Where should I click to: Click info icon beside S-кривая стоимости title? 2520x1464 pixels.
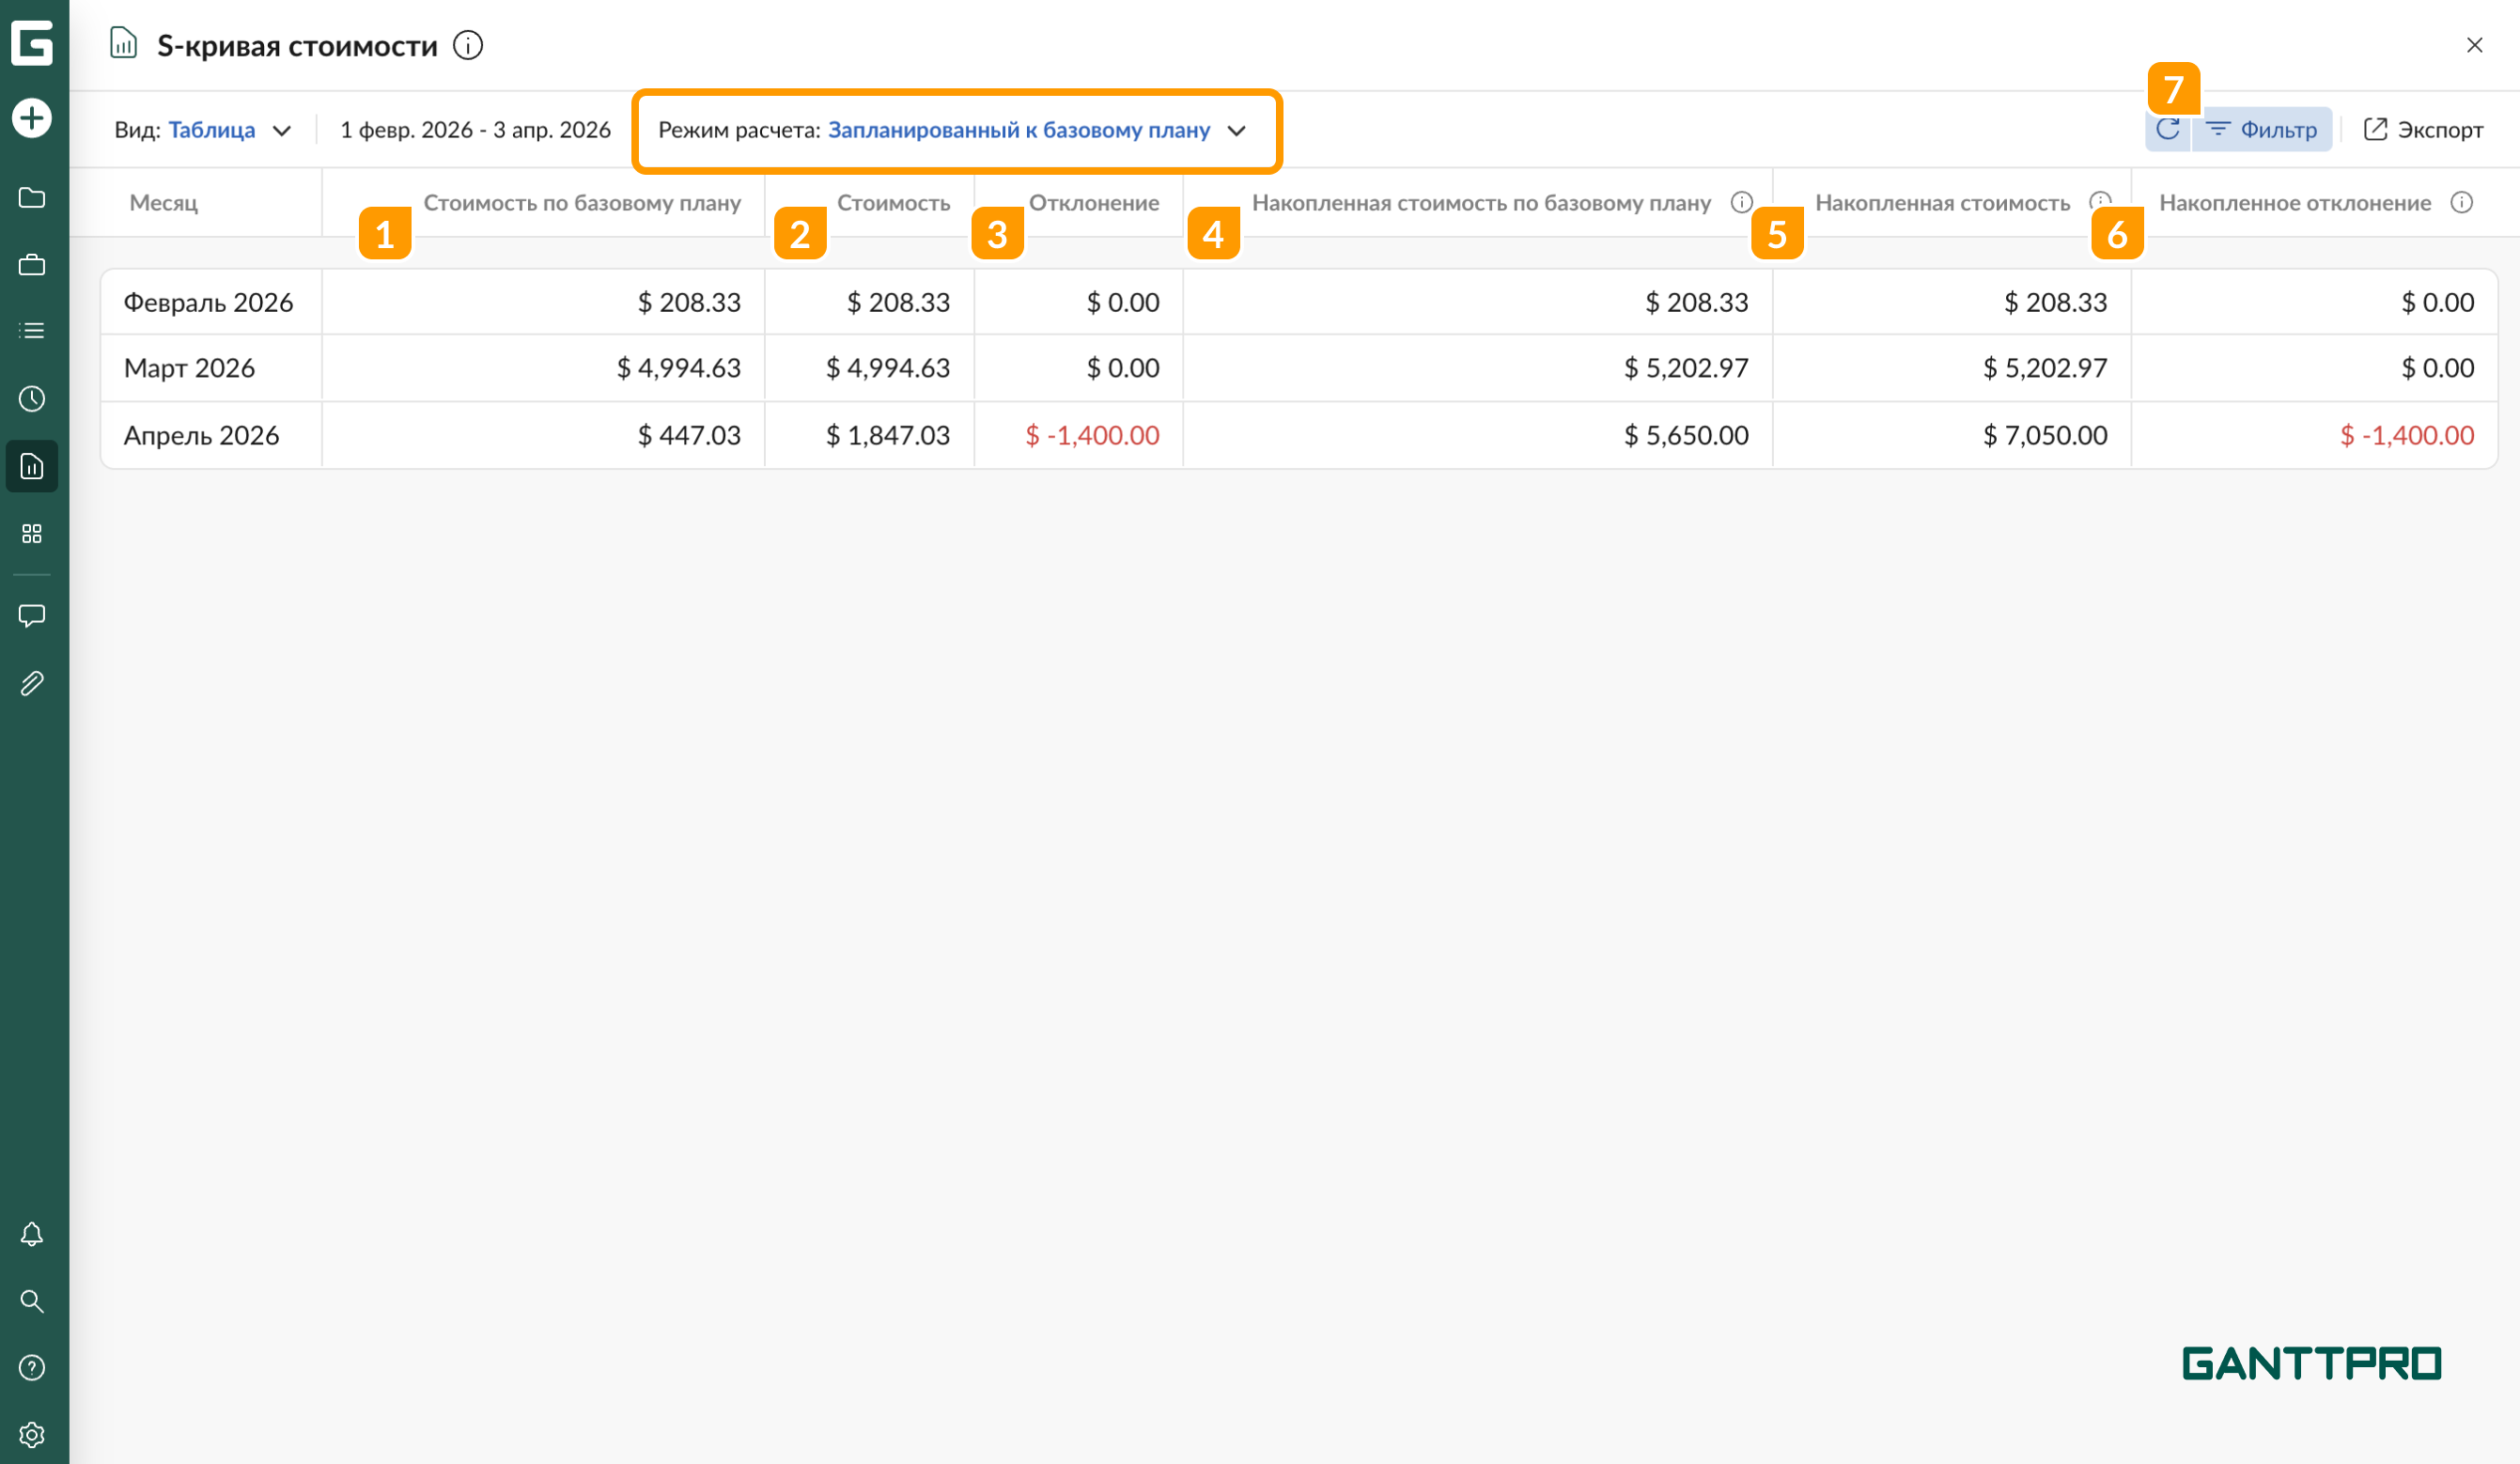click(x=468, y=45)
